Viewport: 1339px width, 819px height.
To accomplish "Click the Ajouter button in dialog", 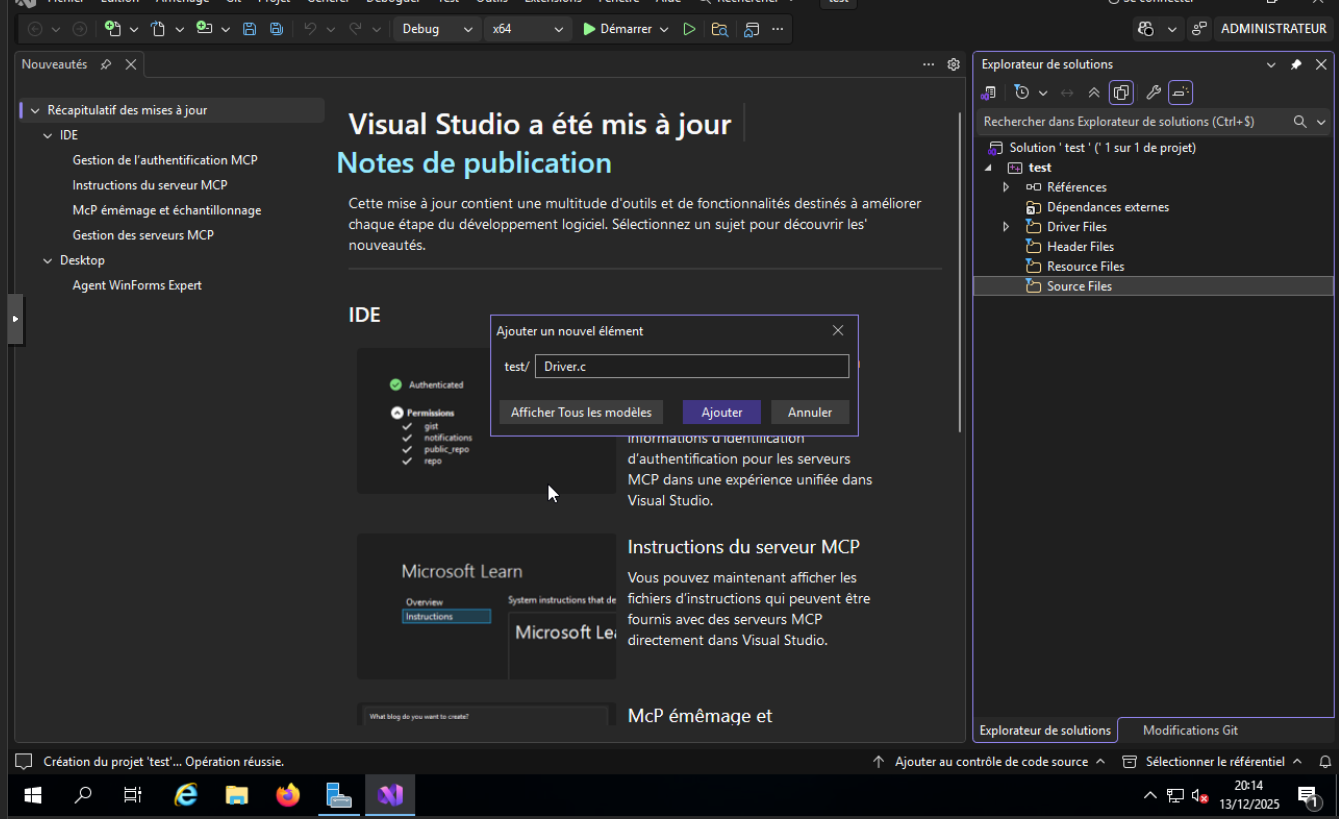I will coord(722,412).
